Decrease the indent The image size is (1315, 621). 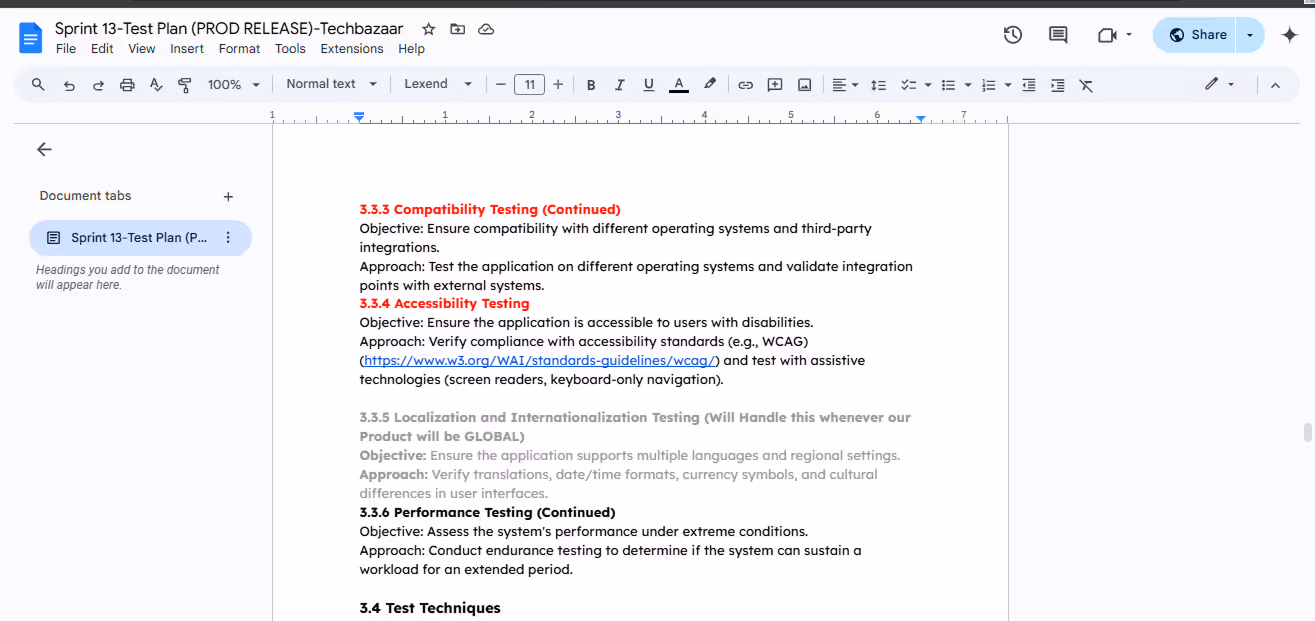(1028, 85)
